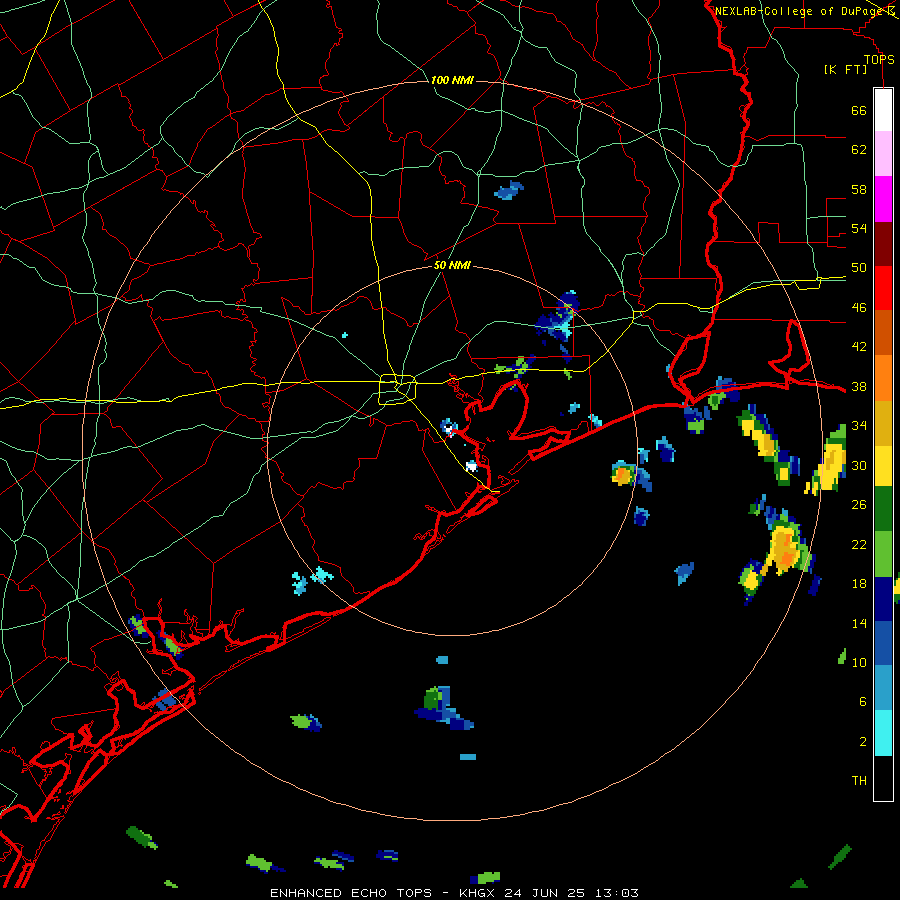Screen dimensions: 900x900
Task: Click the cyan legend swatch
Action: click(883, 733)
